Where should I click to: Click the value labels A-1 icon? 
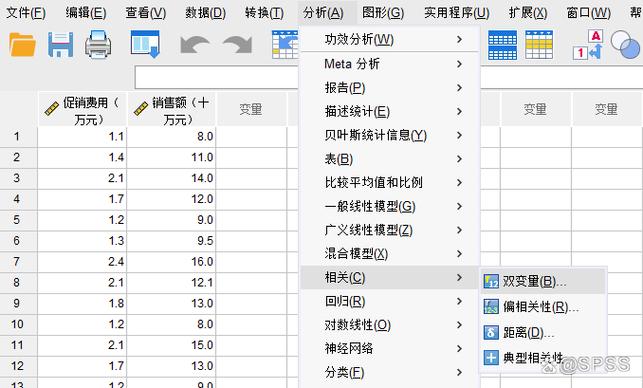[588, 45]
